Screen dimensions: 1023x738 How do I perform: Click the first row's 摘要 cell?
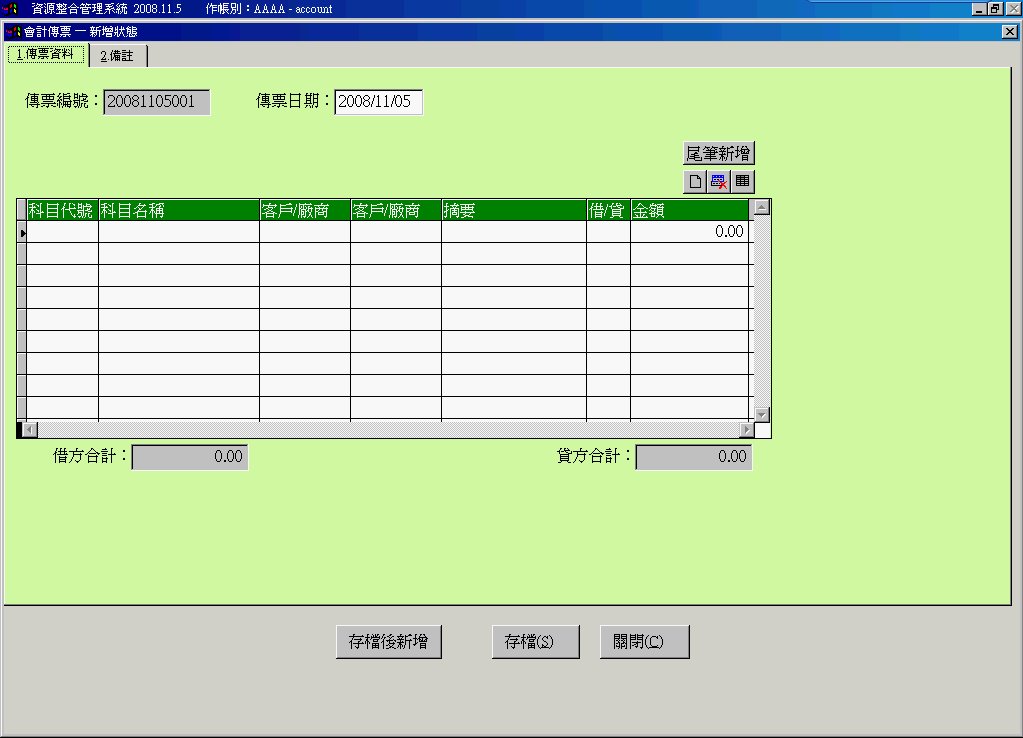pos(513,232)
